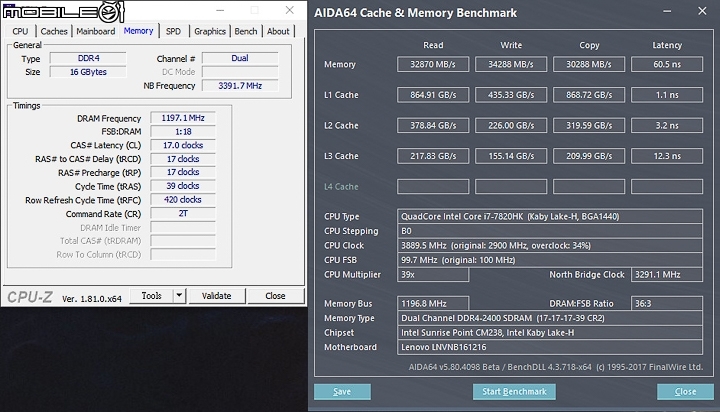
Task: Click the L1 Cache Latency 1.1 ns
Action: coord(667,95)
